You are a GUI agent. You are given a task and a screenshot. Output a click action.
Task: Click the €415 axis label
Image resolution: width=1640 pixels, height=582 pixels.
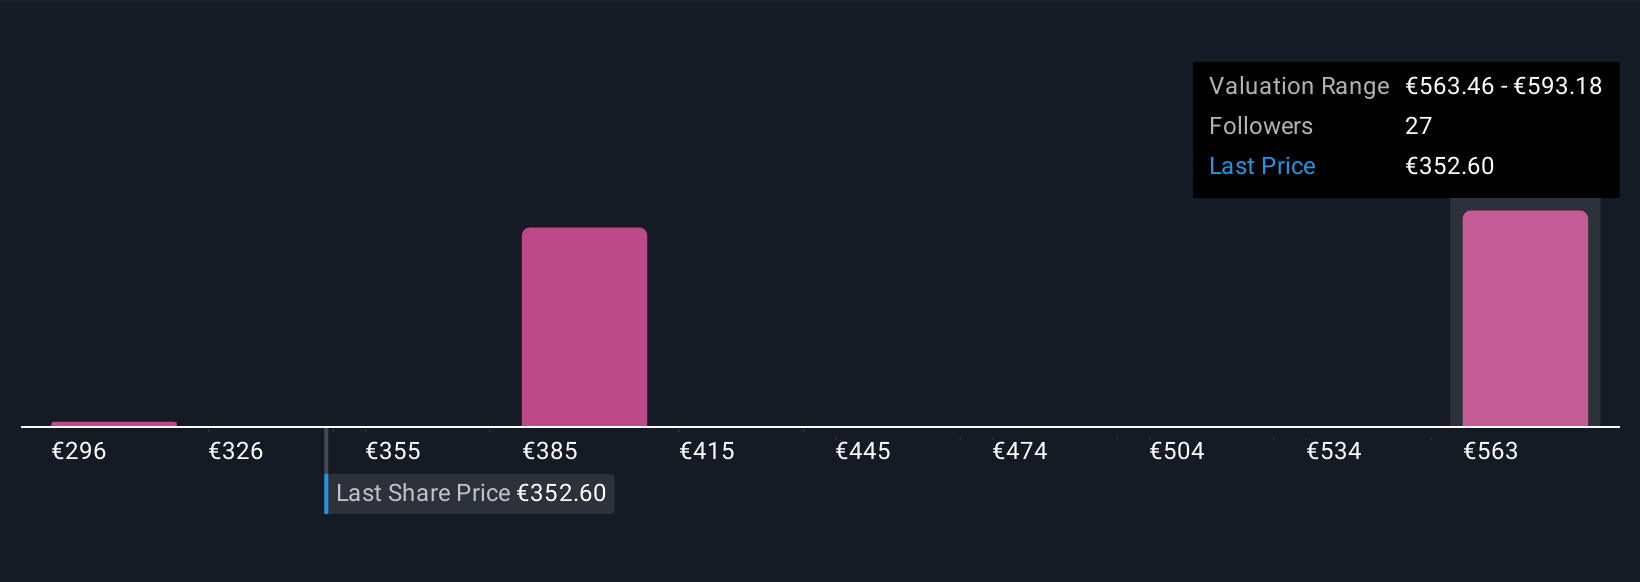tap(707, 451)
